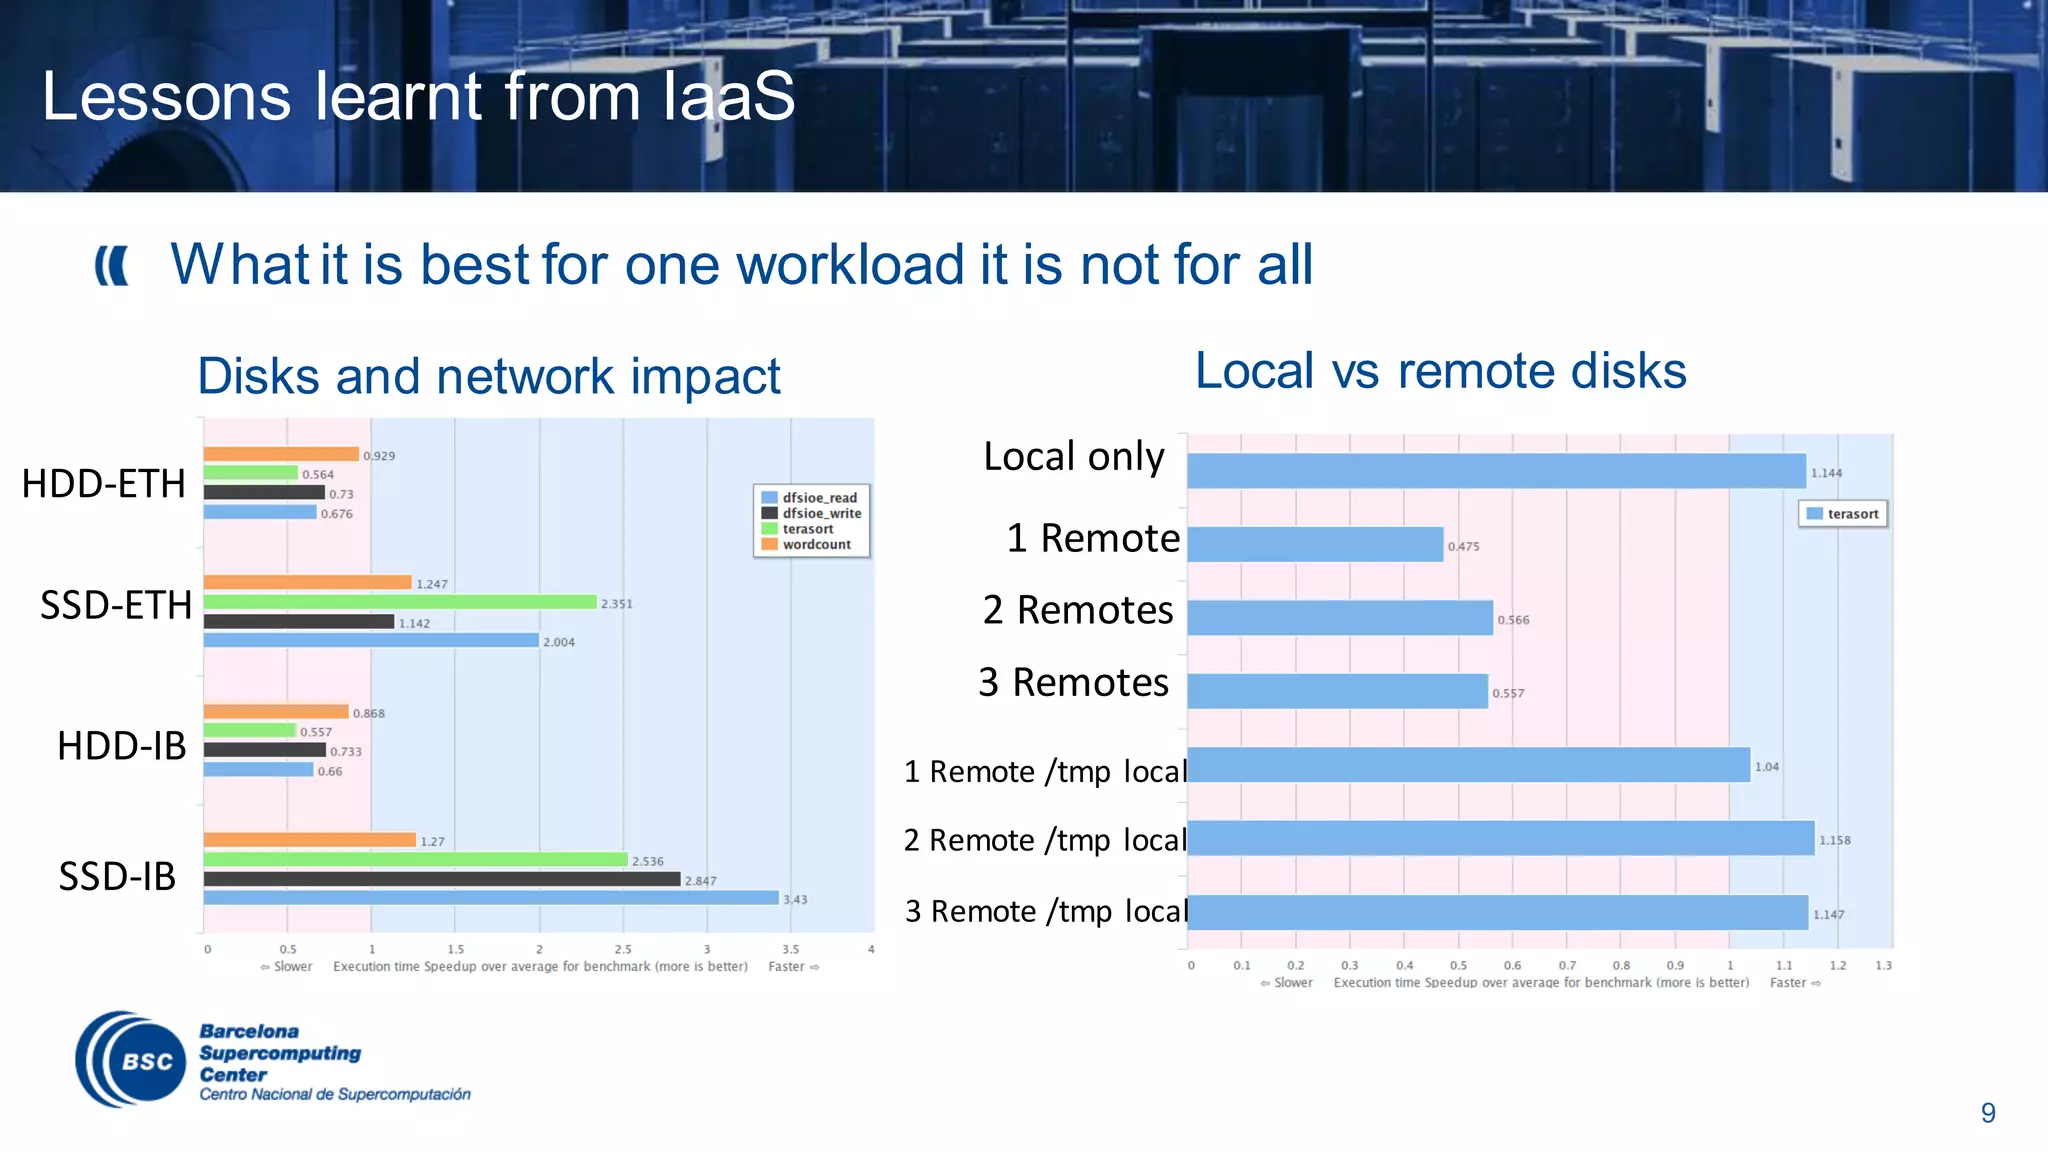The width and height of the screenshot is (2048, 1152).
Task: Click the Barcelona Supercomputing Center text
Action: pos(280,1053)
